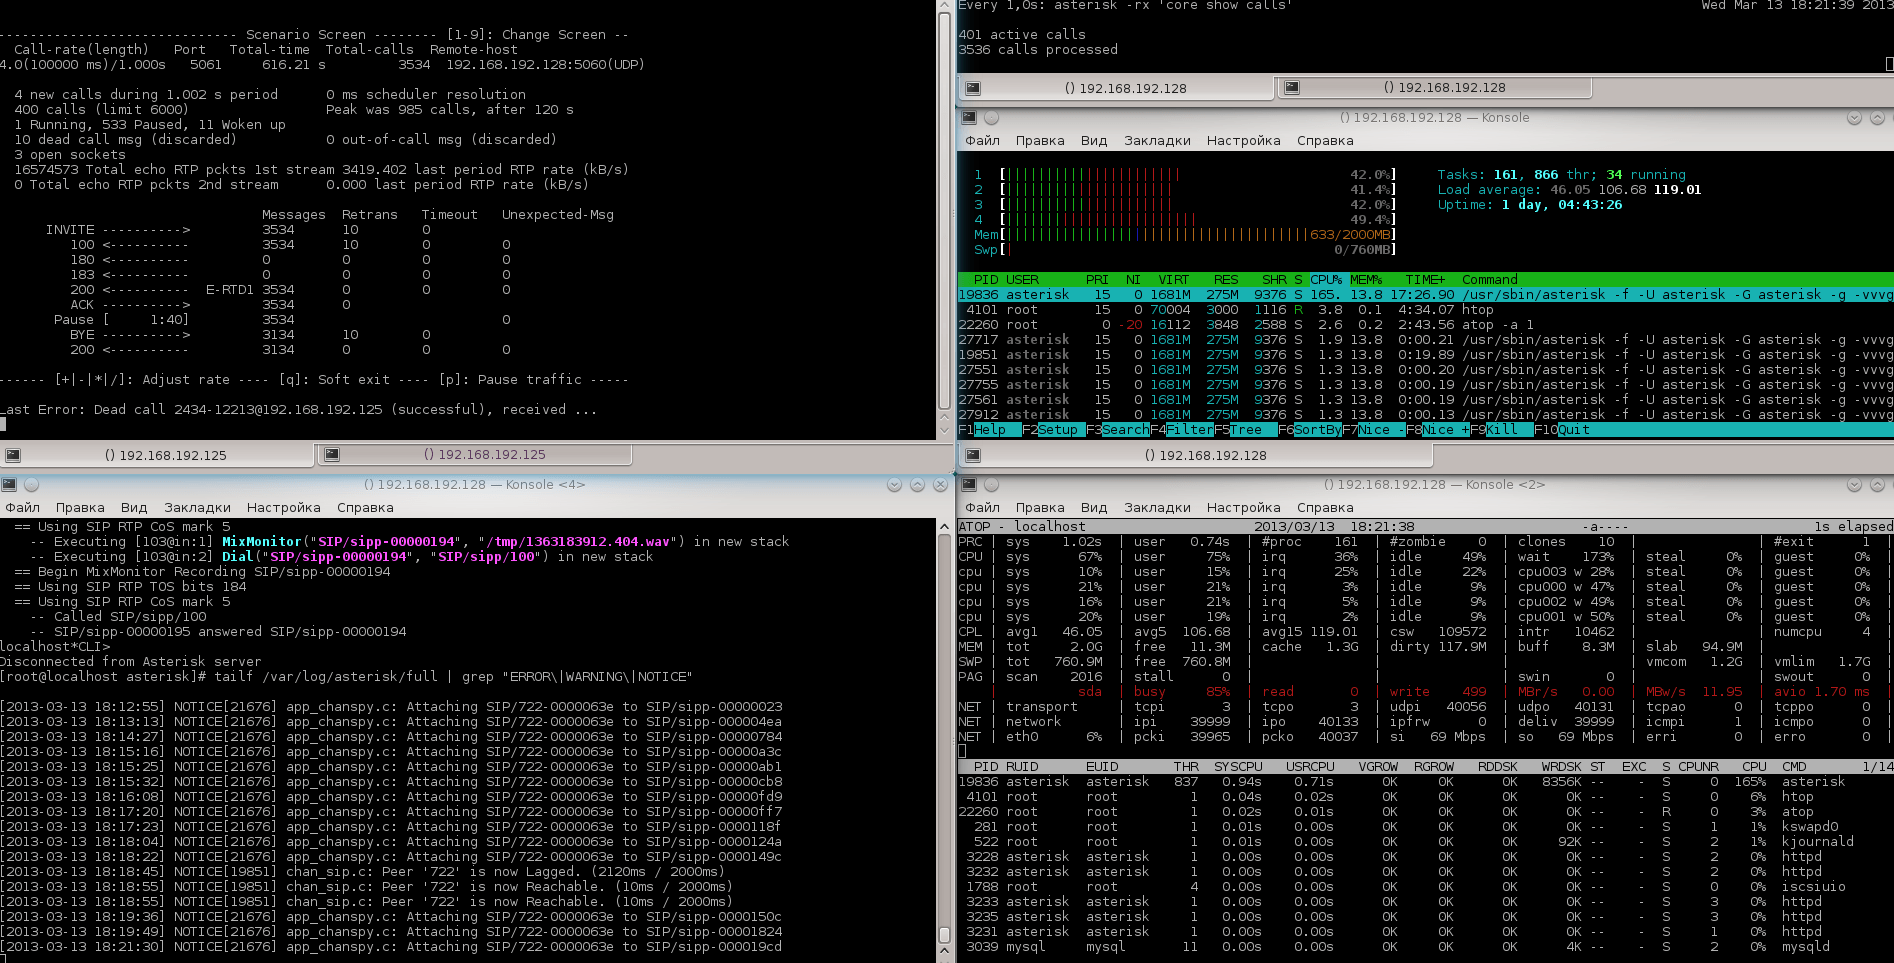Maximize the Konsole <2> window with the up-arrow button
The image size is (1894, 963).
(x=1877, y=485)
